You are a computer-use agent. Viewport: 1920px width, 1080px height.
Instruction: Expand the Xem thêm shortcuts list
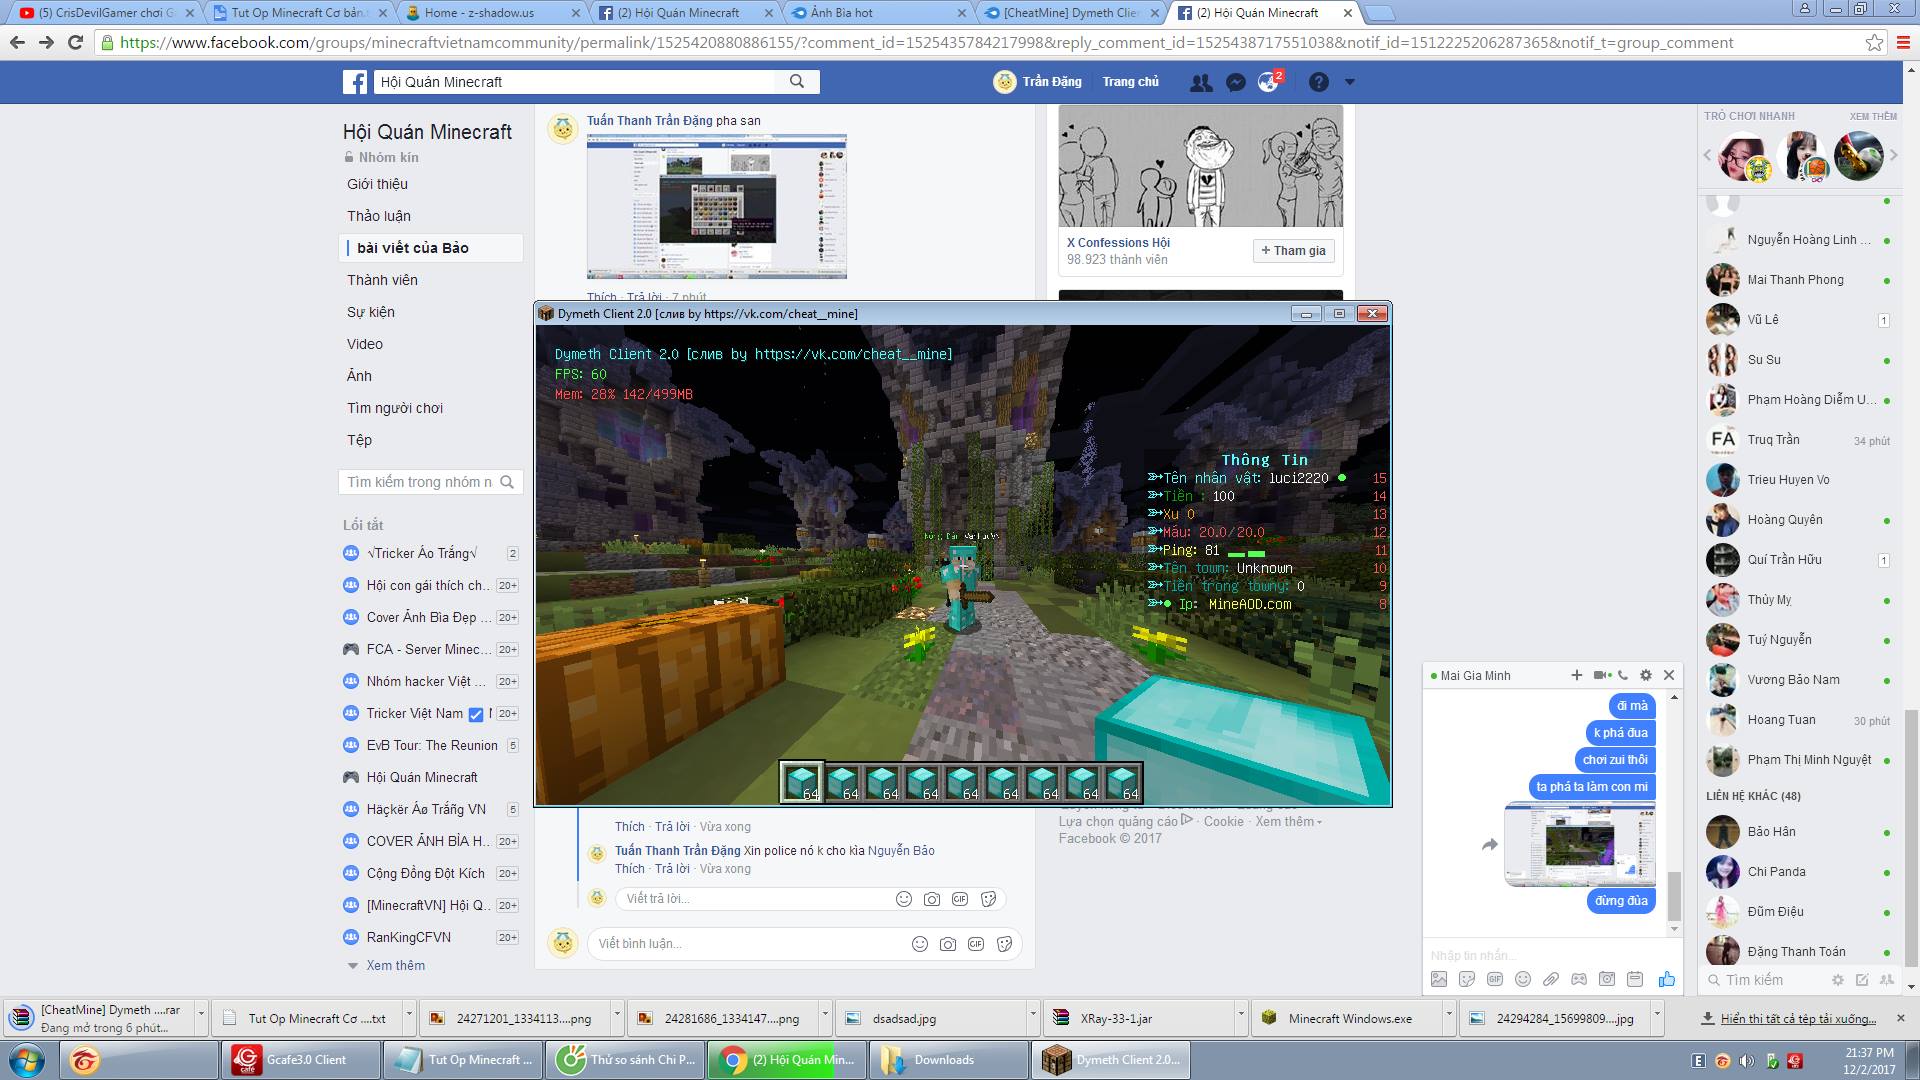395,965
